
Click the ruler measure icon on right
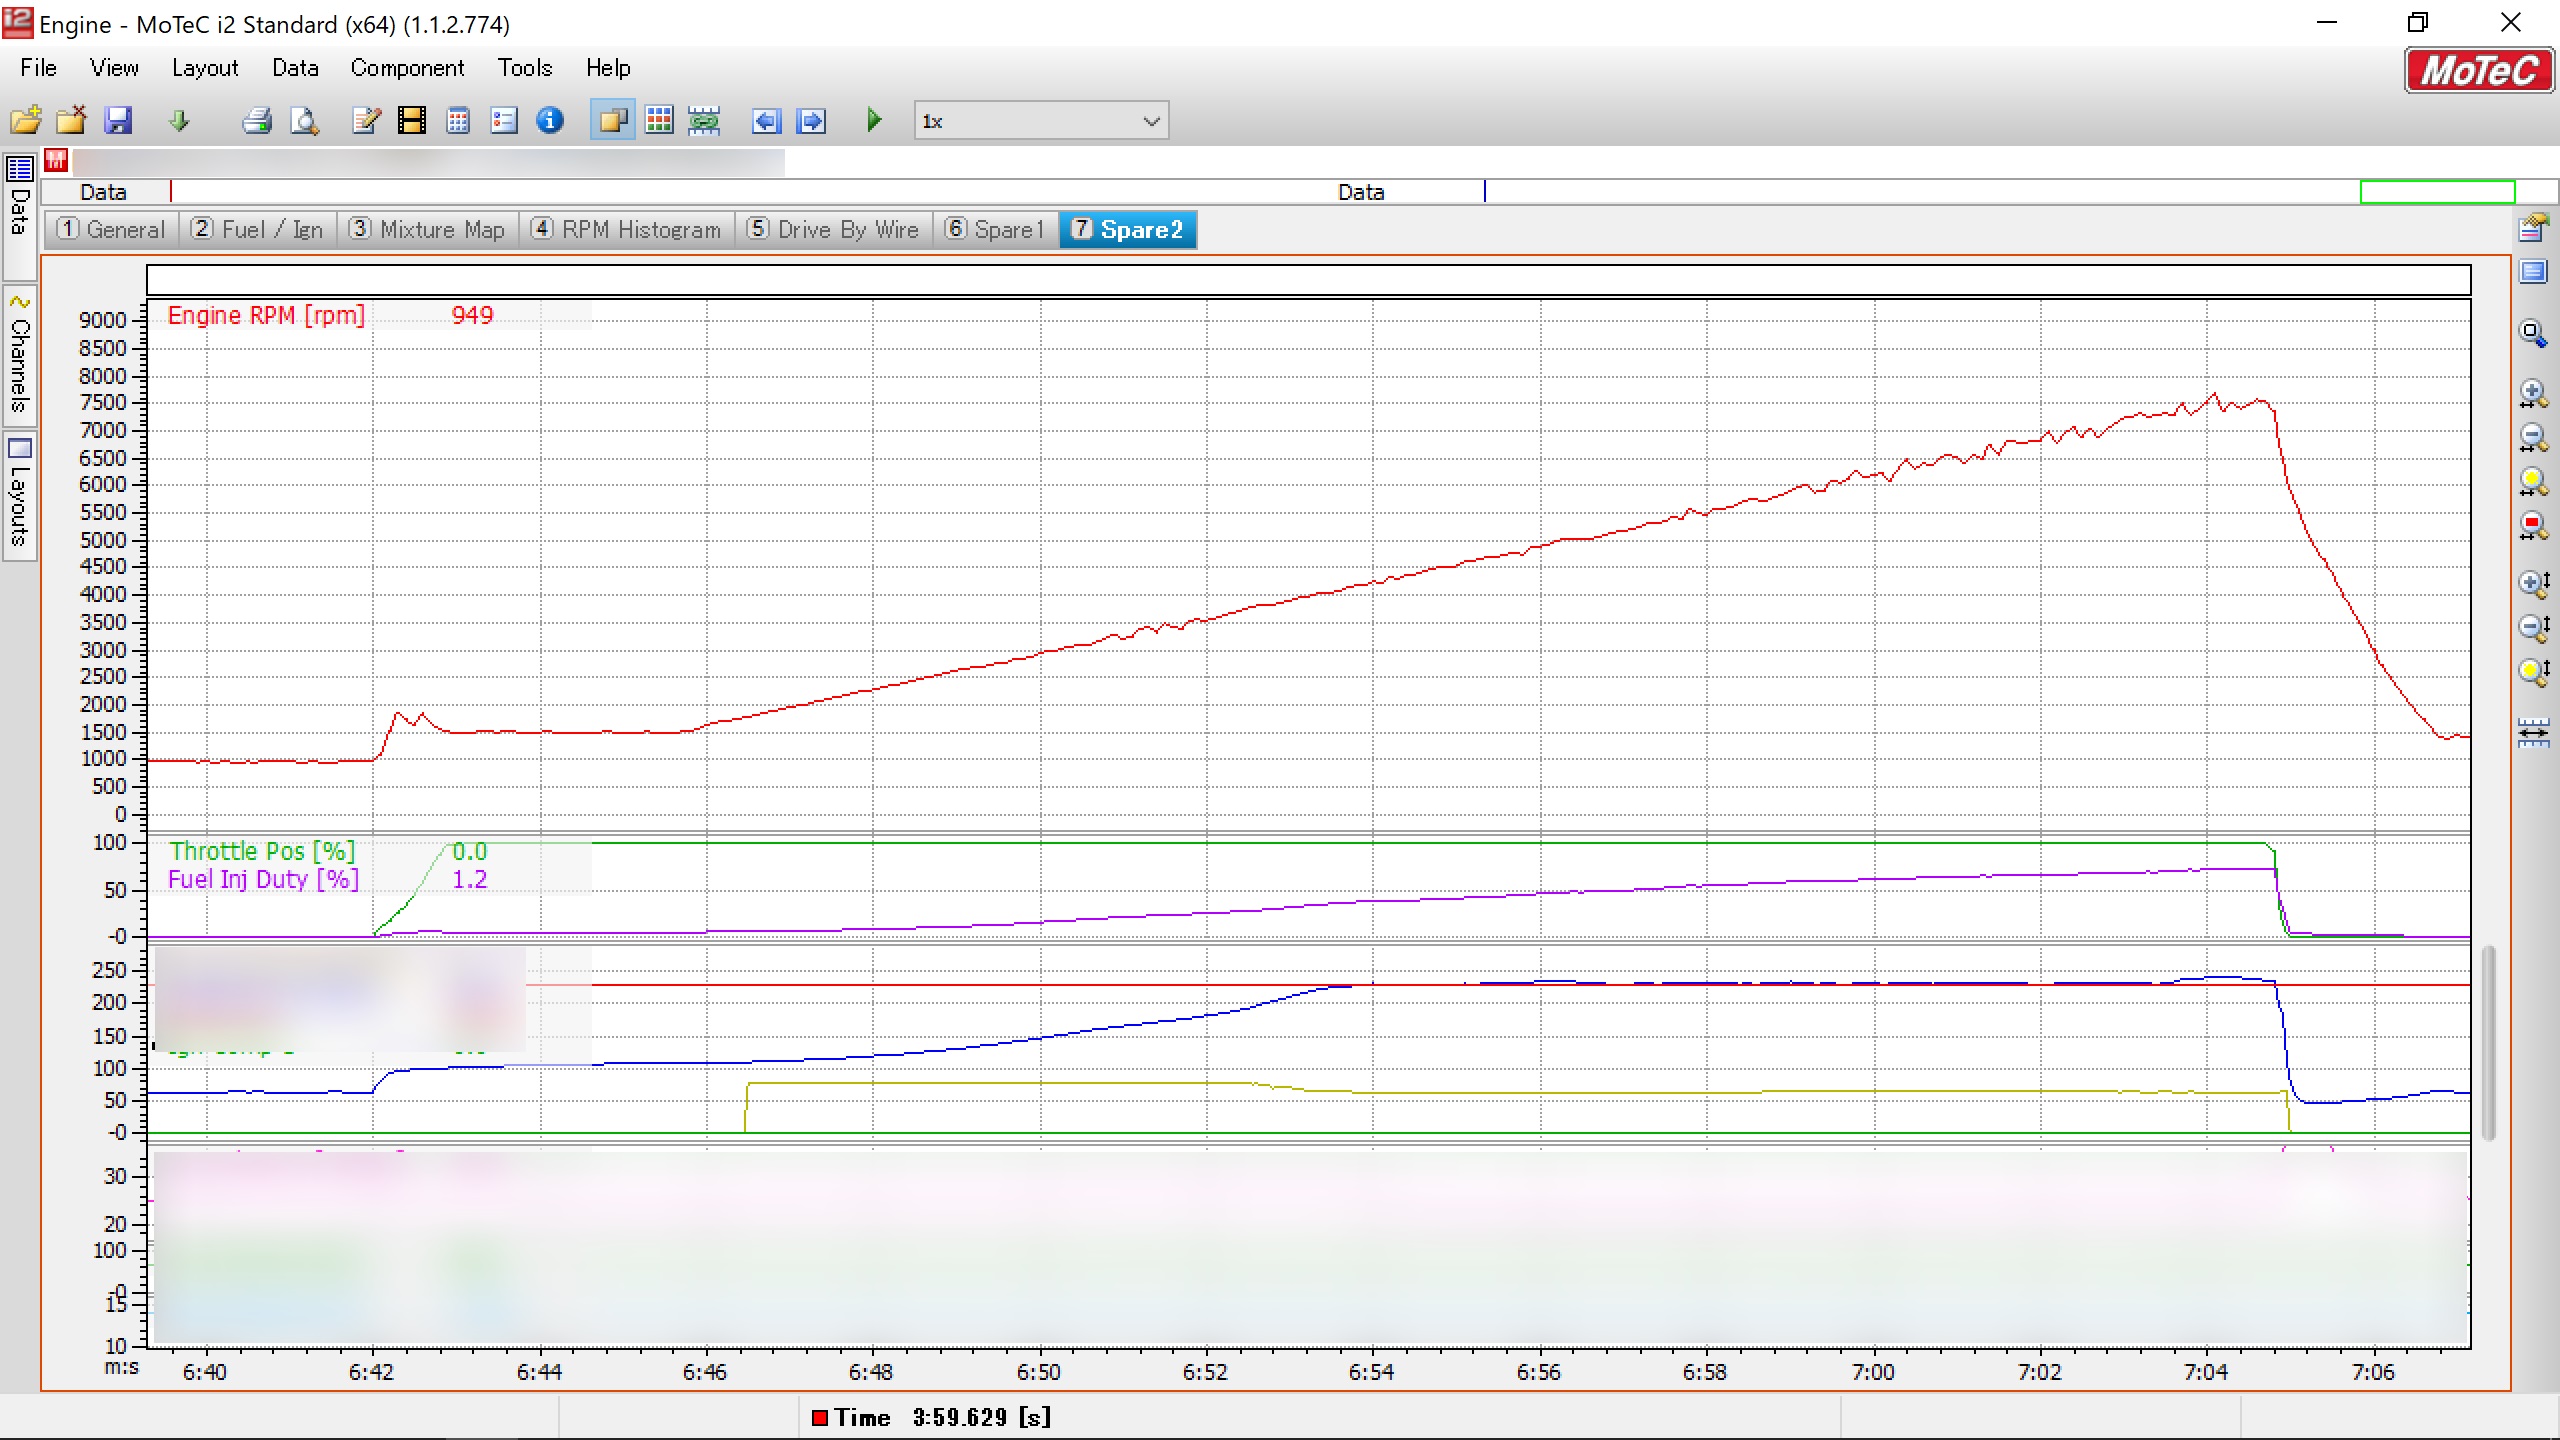2533,733
